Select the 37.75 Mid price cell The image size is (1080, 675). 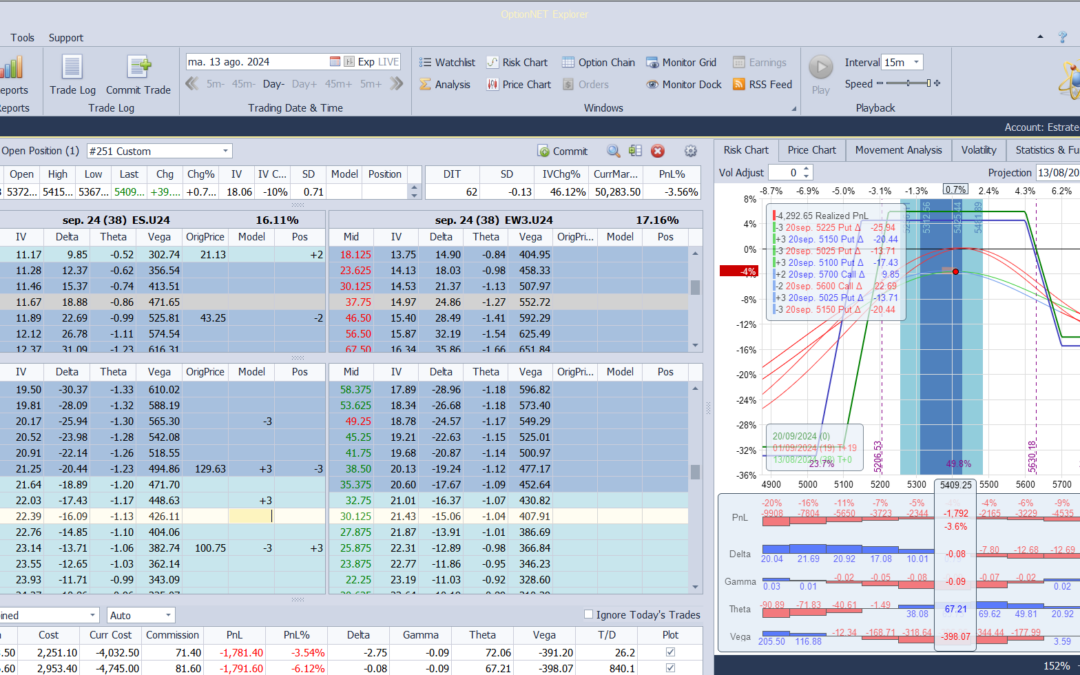click(351, 302)
